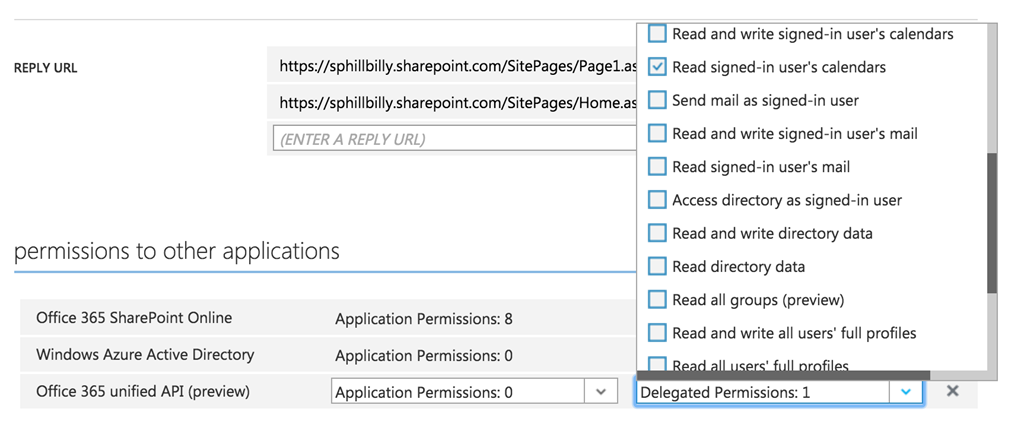Viewport: 1024px width, 437px height.
Task: Tick 'Read and write signed-in user's mail'
Action: (657, 133)
